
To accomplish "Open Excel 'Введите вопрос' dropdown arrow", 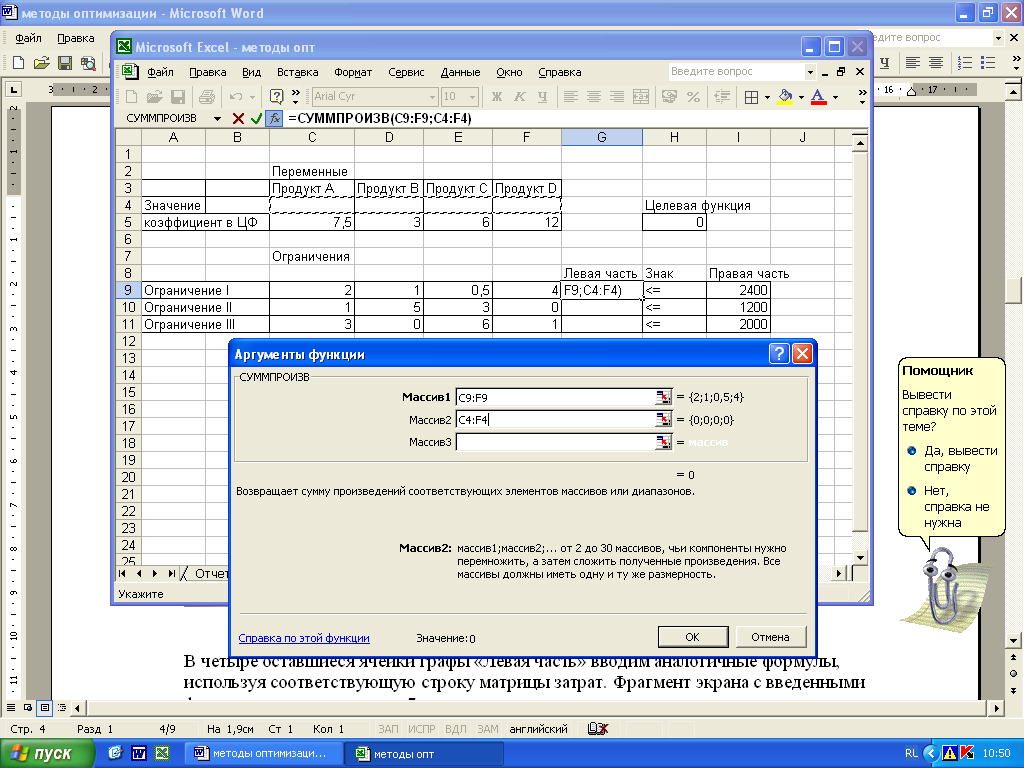I will tap(810, 72).
